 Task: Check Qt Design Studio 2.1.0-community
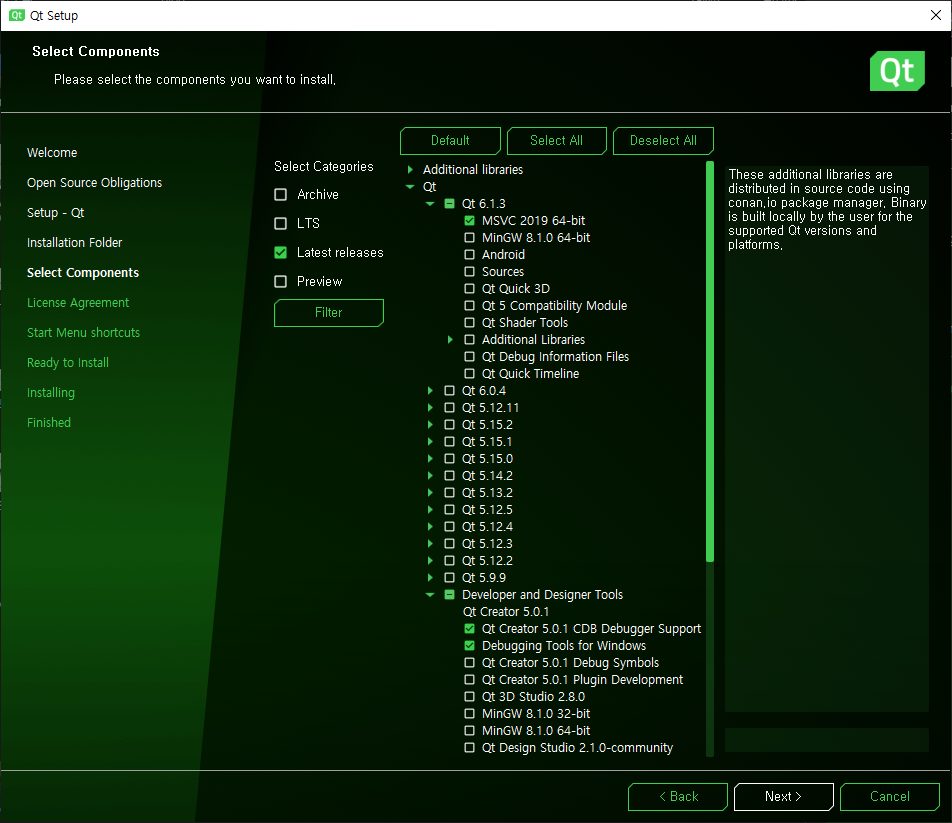click(x=469, y=748)
